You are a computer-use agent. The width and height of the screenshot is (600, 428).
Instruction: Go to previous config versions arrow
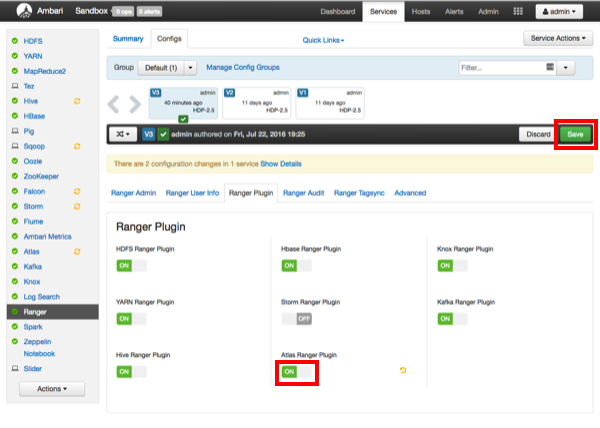[x=115, y=103]
